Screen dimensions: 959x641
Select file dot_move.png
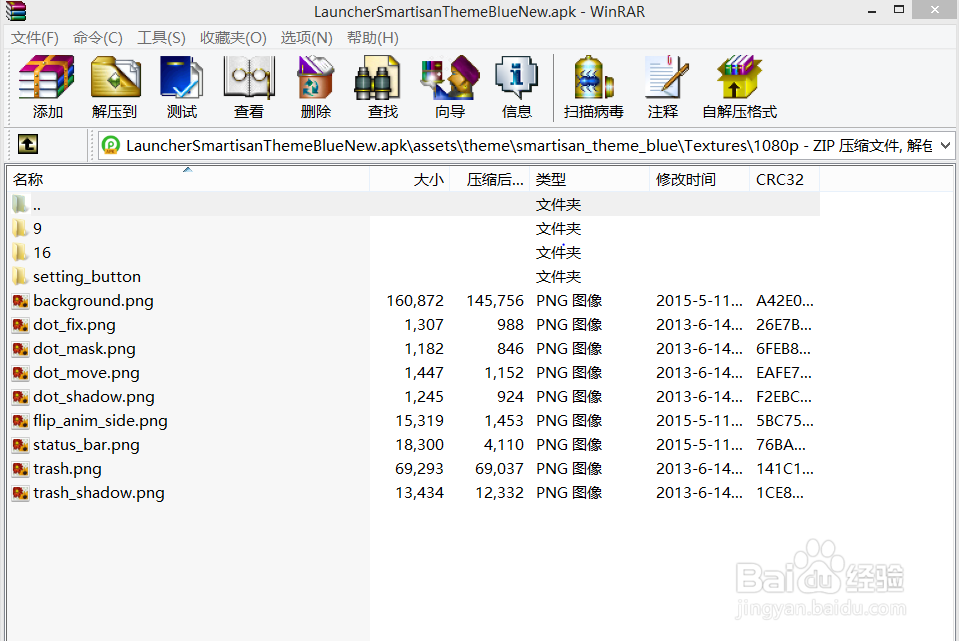pyautogui.click(x=86, y=372)
